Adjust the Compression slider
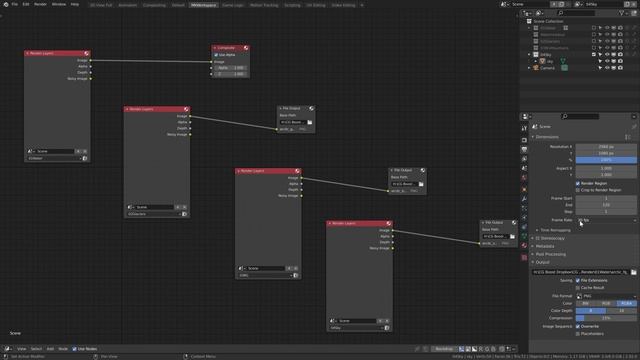 point(606,318)
